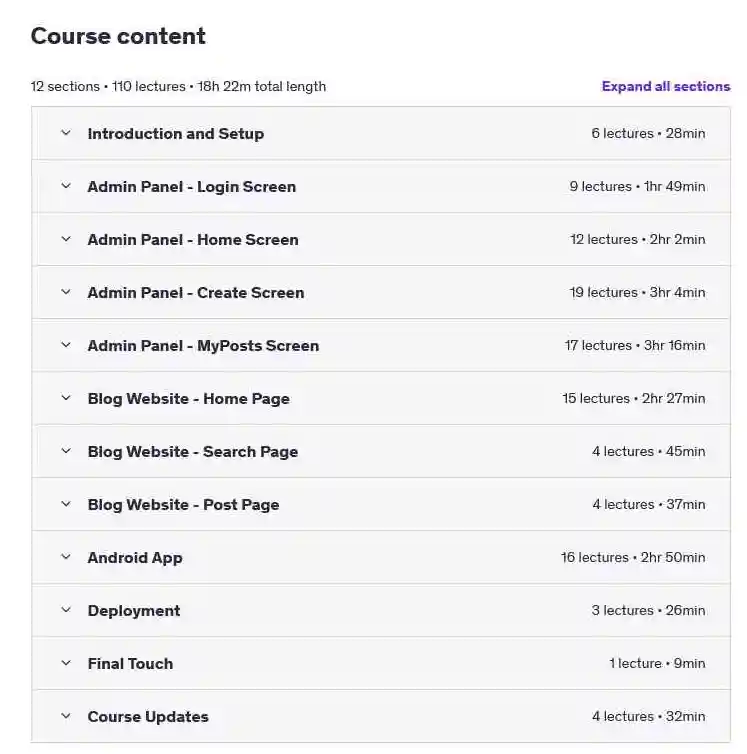The height and width of the screenshot is (754, 747).
Task: Expand the Course Updates section chevron
Action: (66, 716)
